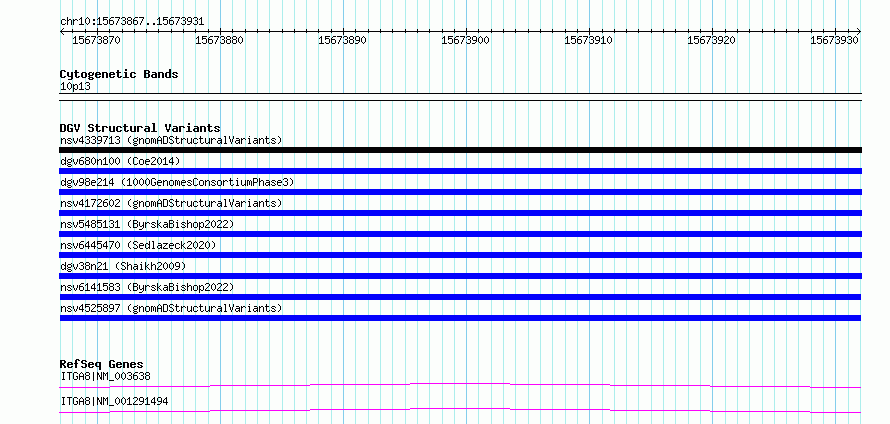890x424 pixels.
Task: Click ruler position 15673920
Action: pyautogui.click(x=712, y=40)
